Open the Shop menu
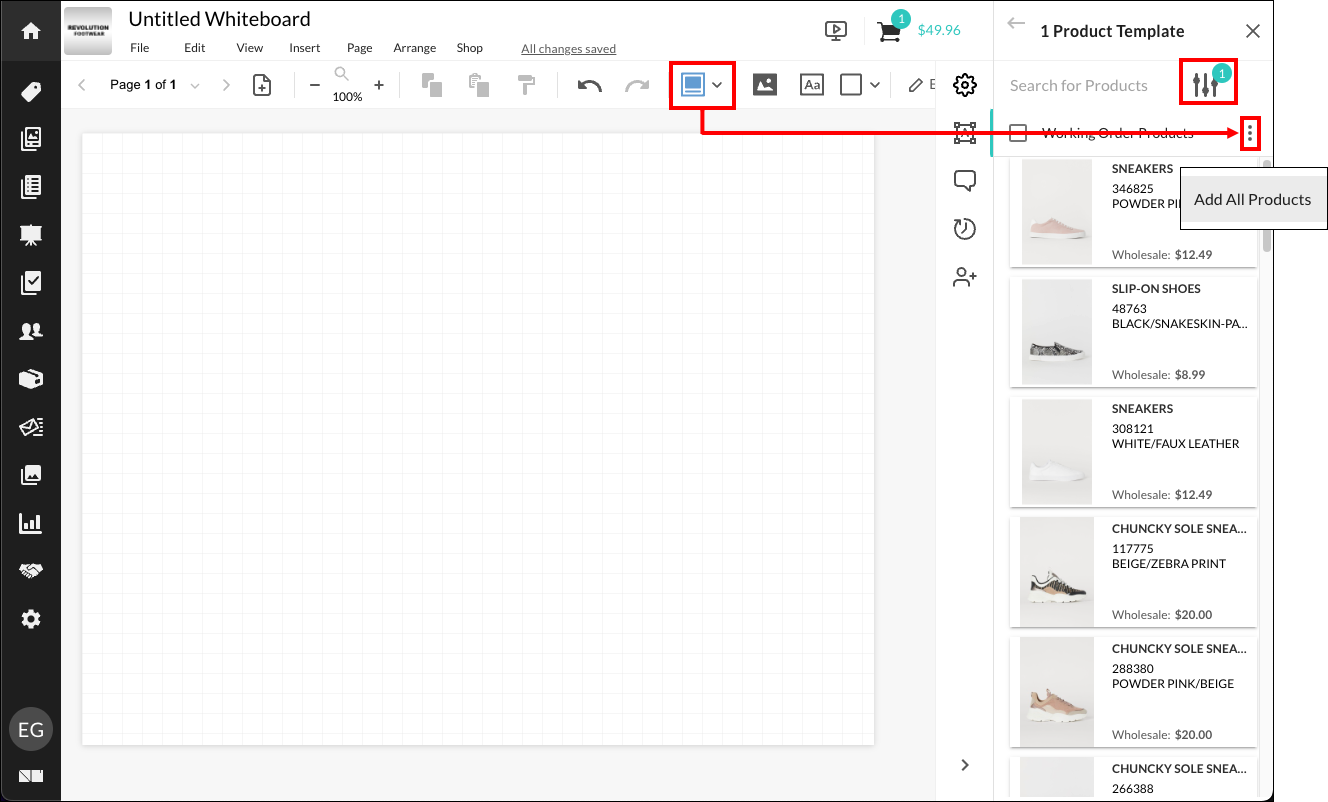Screen dimensions: 1328x802 pos(470,48)
